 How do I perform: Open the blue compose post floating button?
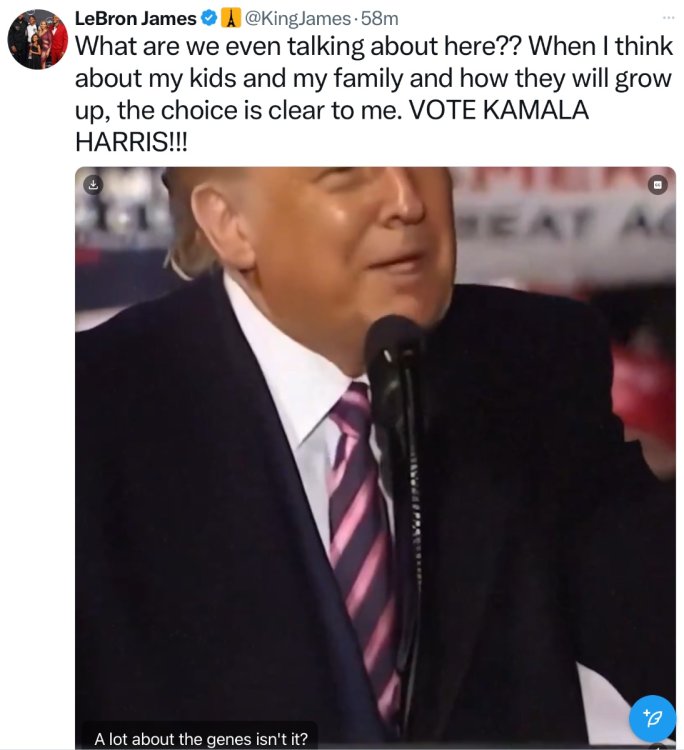tap(652, 718)
